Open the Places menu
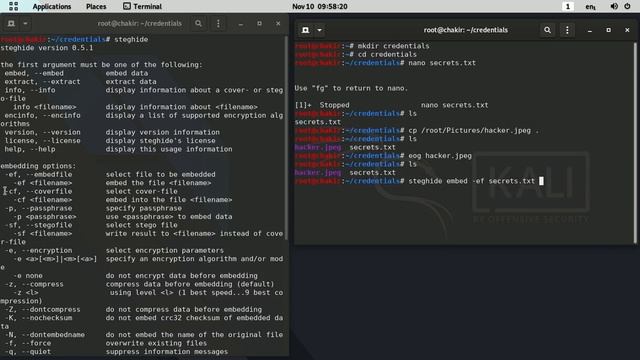This screenshot has width=640, height=360. 96,7
